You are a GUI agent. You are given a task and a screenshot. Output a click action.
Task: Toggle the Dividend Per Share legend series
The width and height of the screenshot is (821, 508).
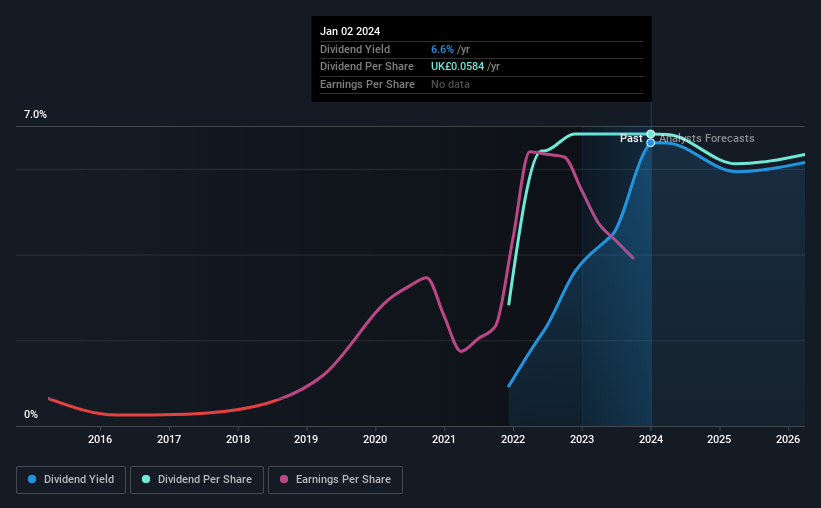tap(197, 480)
